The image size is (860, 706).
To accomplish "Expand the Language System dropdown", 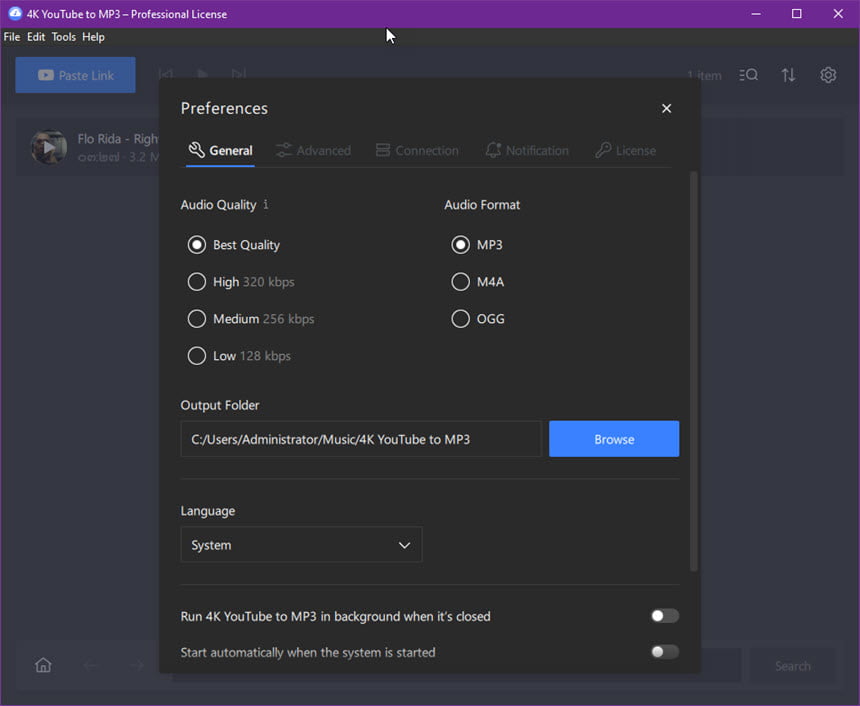I will click(x=301, y=545).
